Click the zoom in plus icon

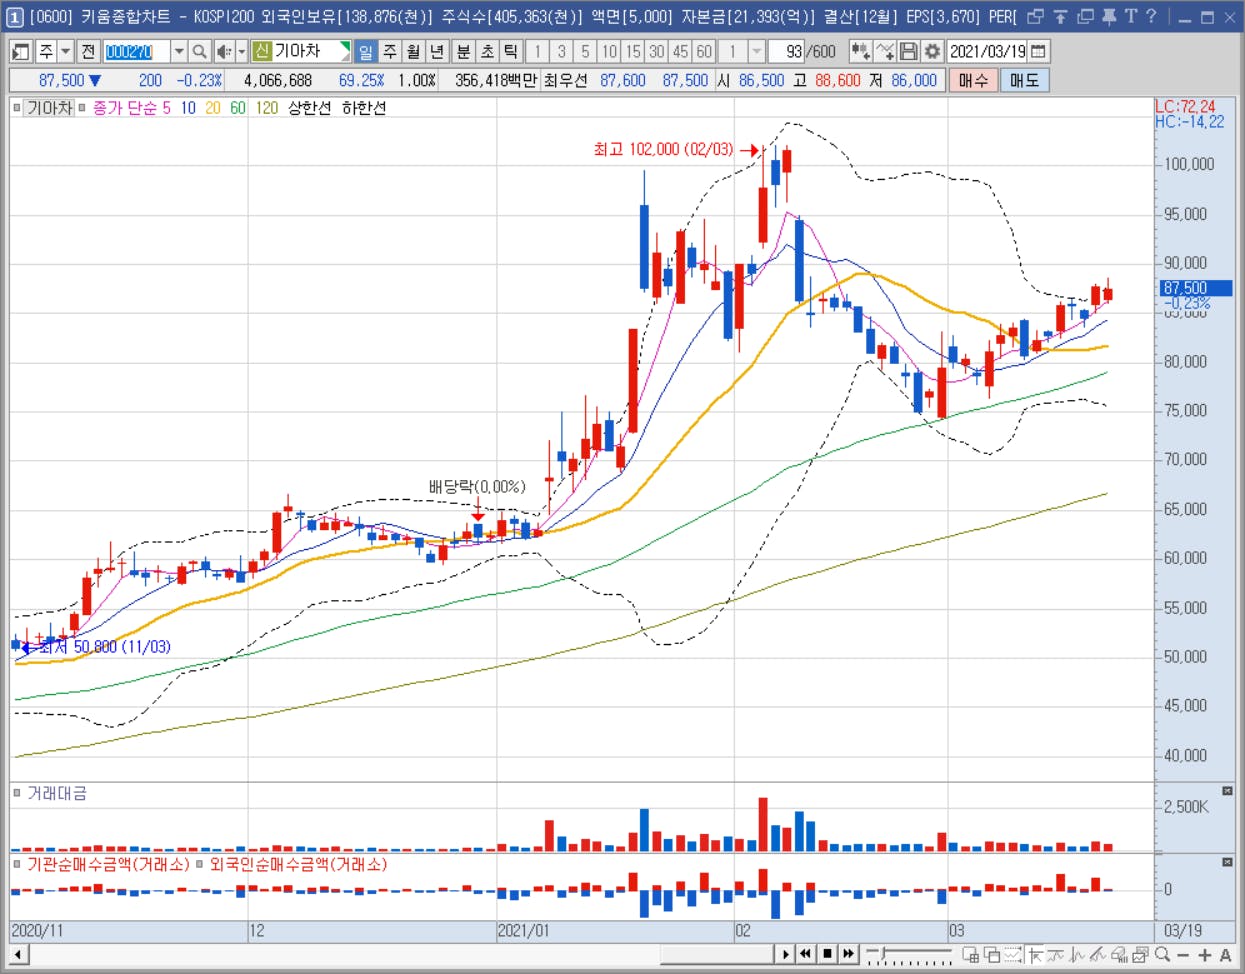point(1205,955)
